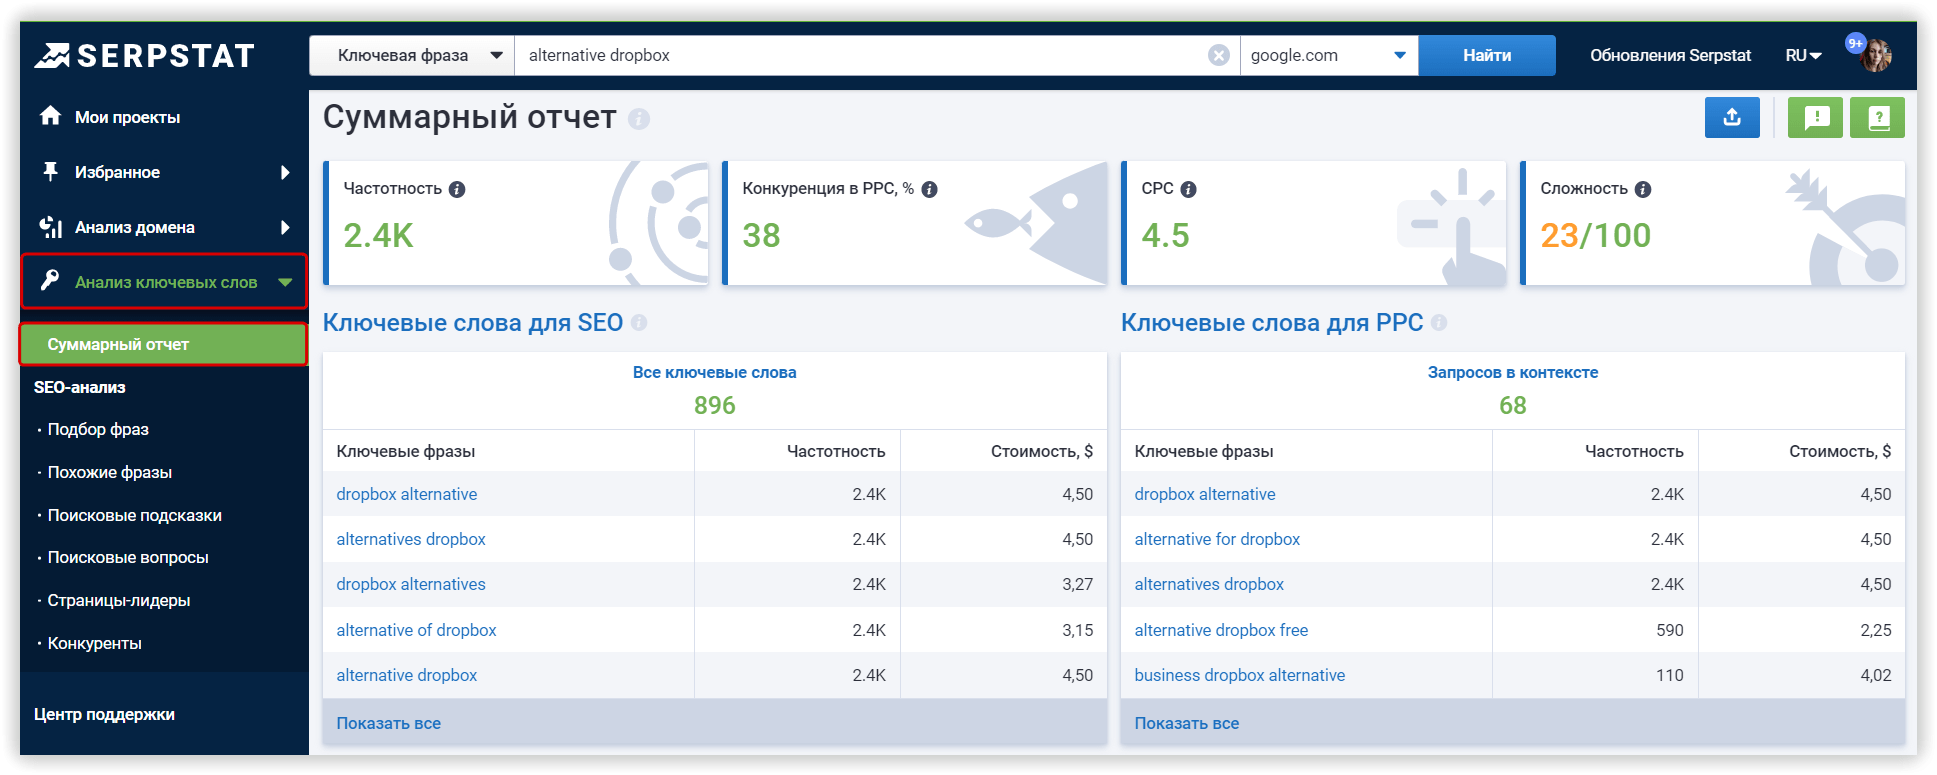Open the green feedback exclamation icon

[1815, 118]
